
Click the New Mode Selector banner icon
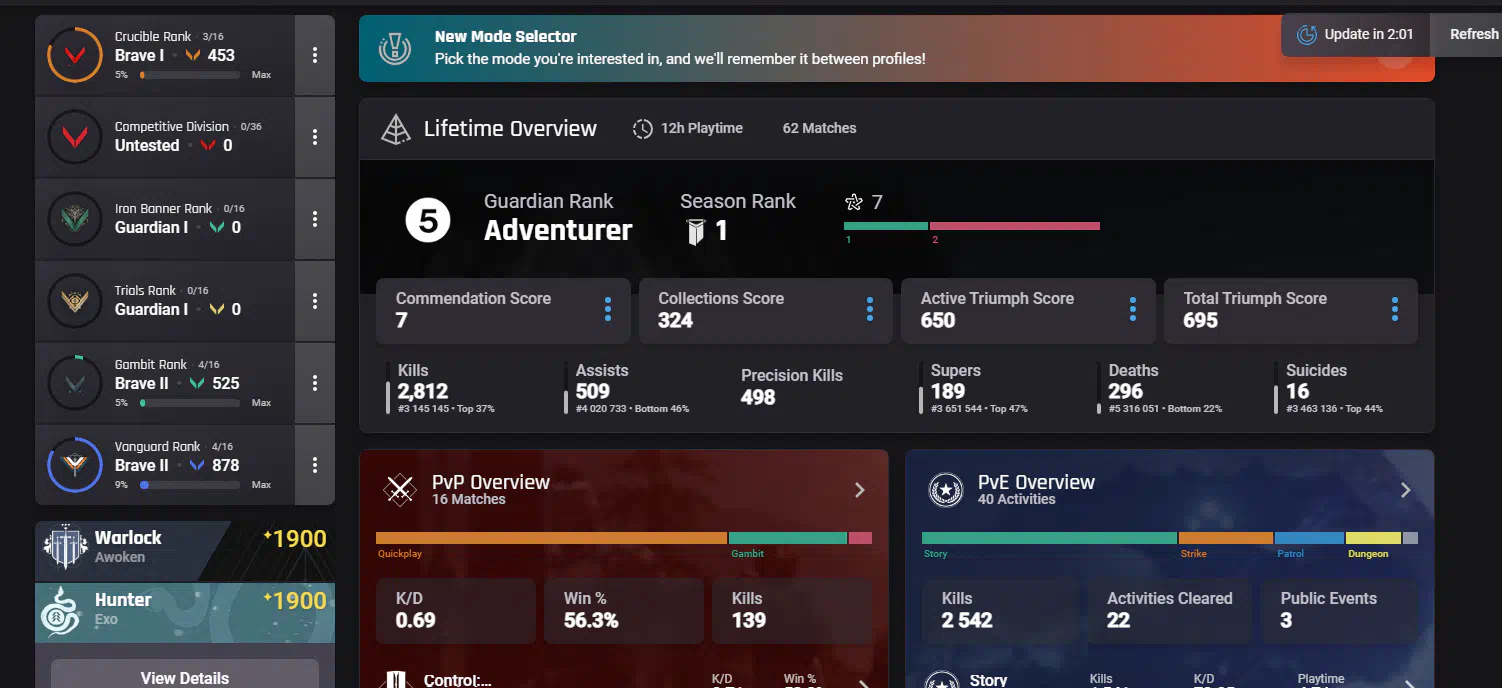tap(395, 48)
